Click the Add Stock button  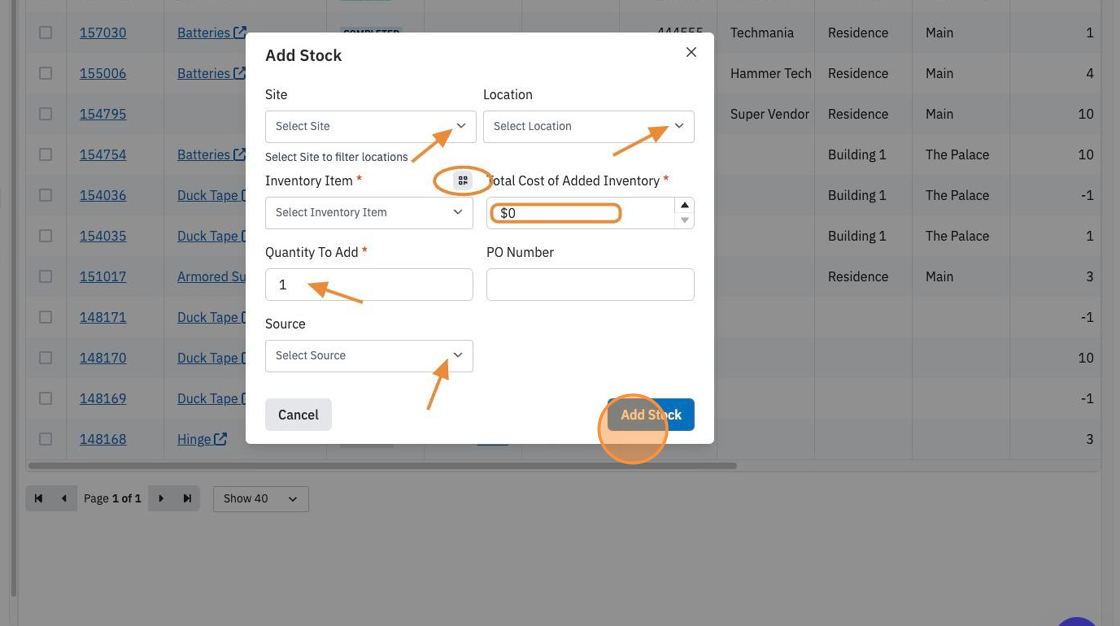click(651, 414)
